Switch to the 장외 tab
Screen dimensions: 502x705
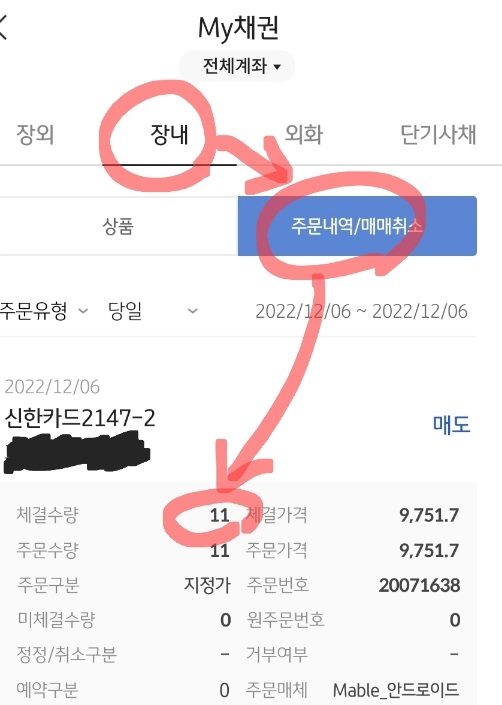pyautogui.click(x=35, y=134)
